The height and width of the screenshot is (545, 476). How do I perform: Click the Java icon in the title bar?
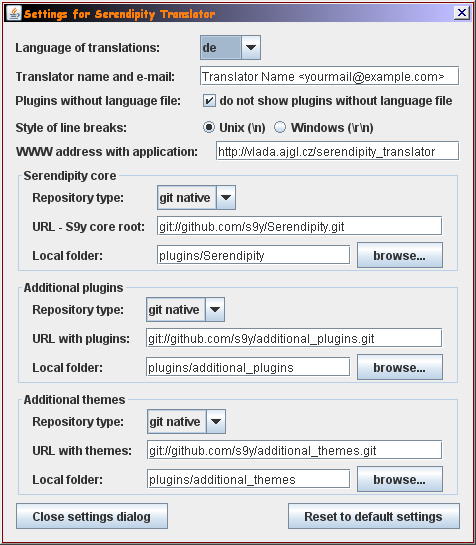[x=14, y=14]
